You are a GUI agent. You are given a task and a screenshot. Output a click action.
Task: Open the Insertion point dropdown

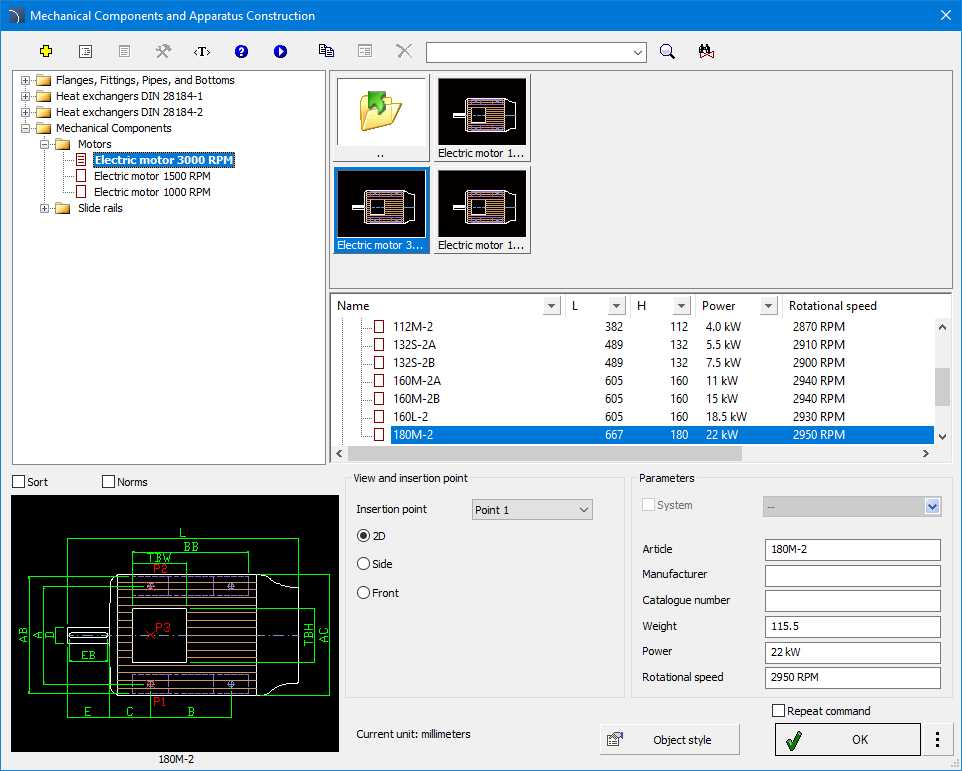(532, 510)
